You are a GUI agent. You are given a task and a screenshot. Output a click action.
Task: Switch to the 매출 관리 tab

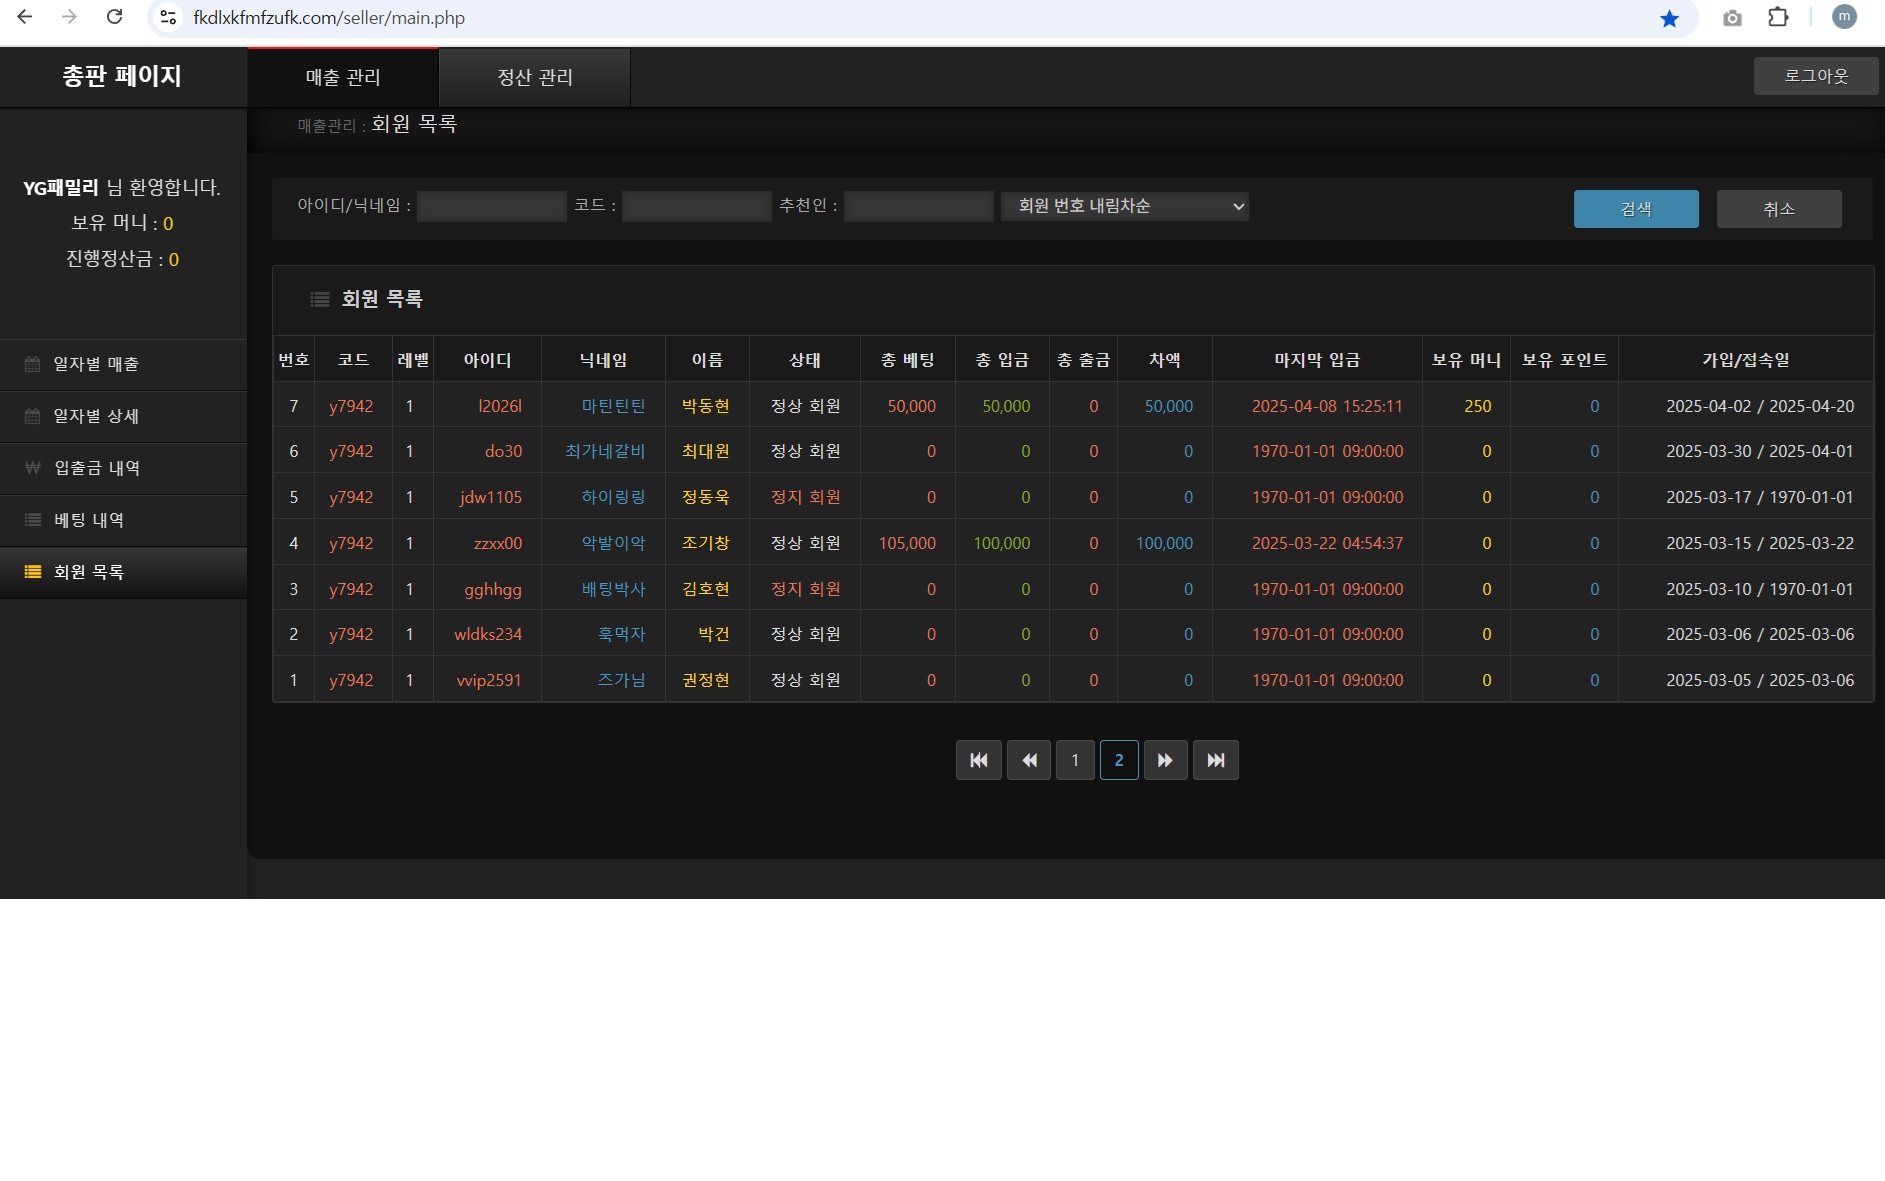[x=343, y=77]
